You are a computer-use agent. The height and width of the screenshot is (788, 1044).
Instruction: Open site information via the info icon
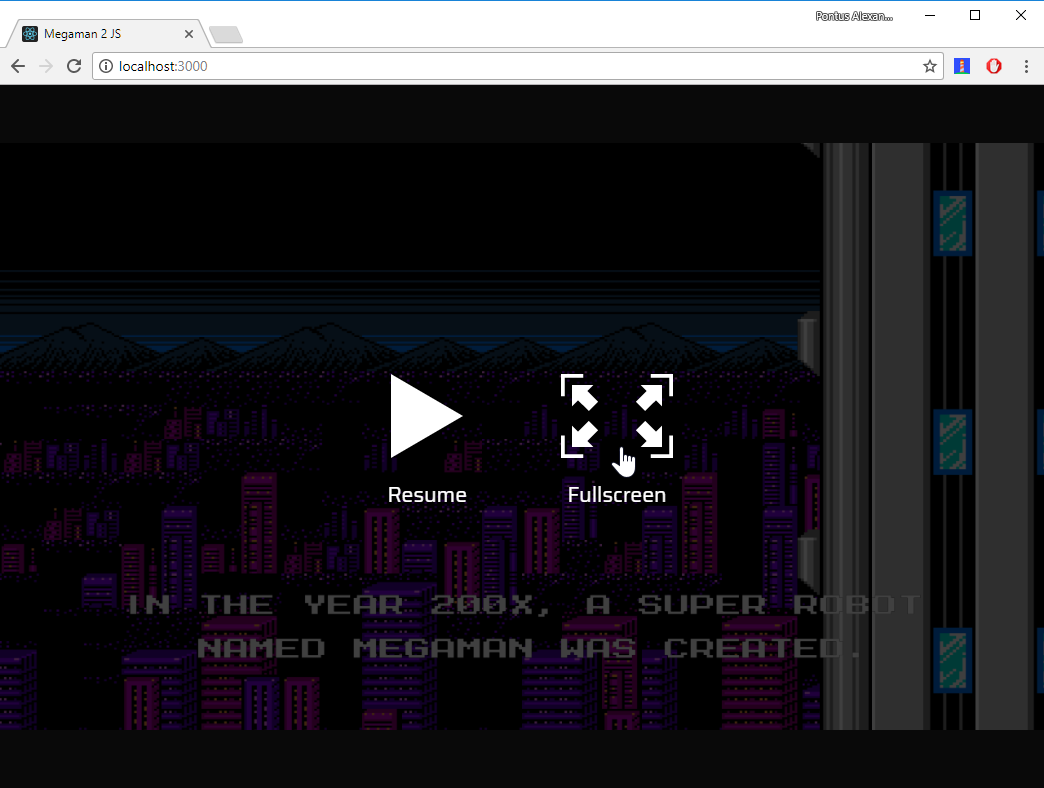(x=106, y=66)
